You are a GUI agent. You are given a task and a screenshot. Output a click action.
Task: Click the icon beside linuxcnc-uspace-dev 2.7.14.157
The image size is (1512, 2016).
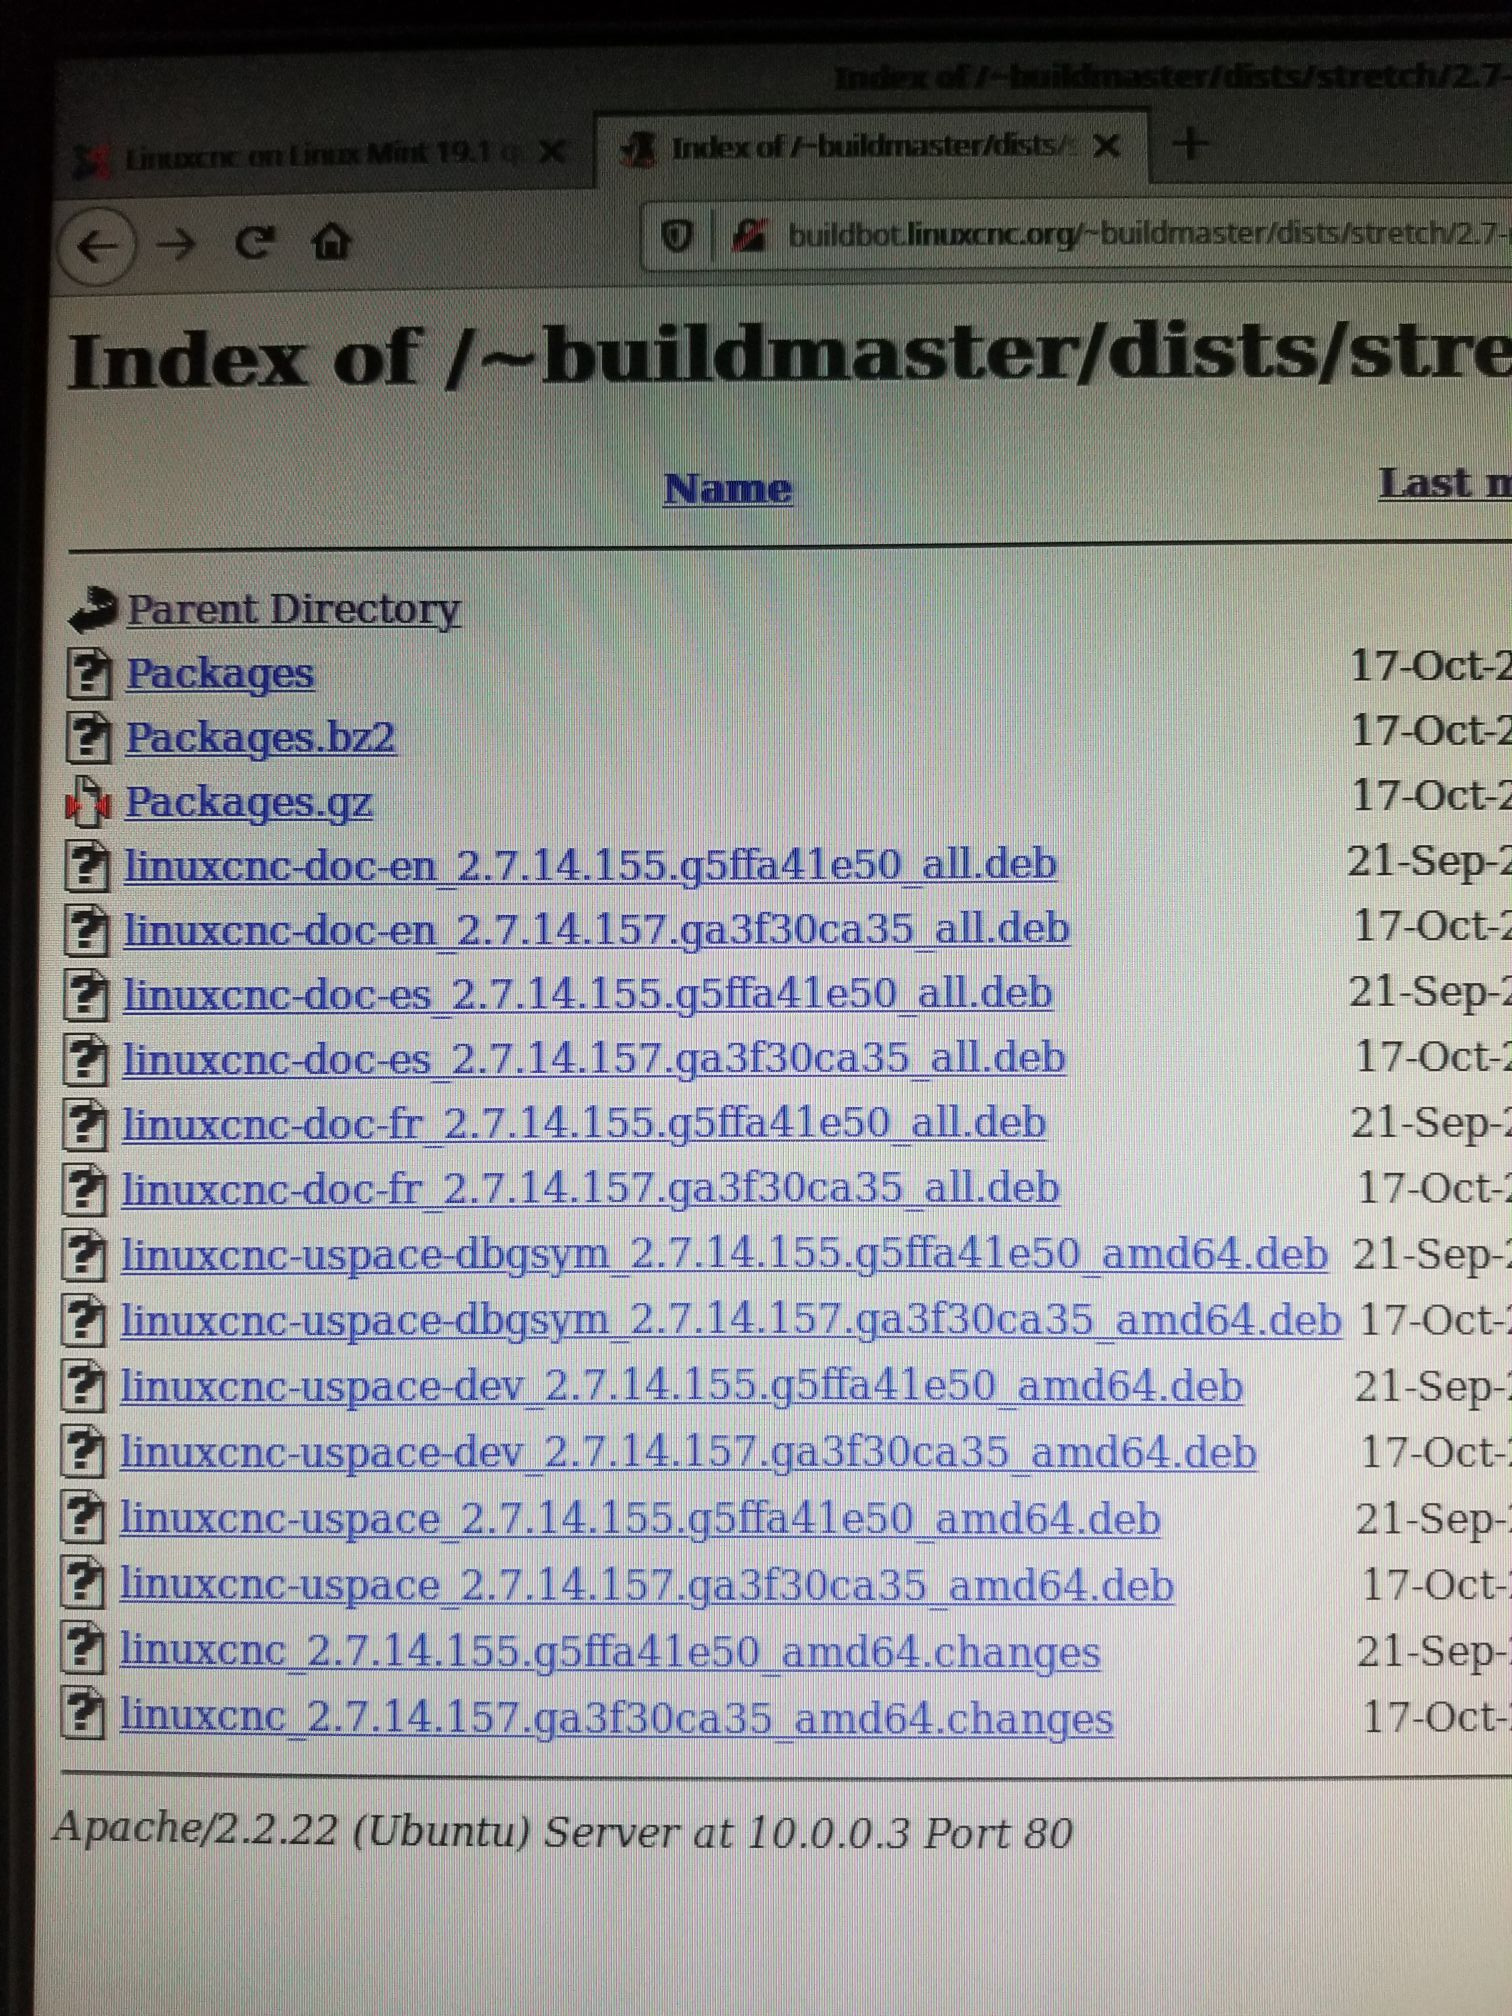point(83,1454)
